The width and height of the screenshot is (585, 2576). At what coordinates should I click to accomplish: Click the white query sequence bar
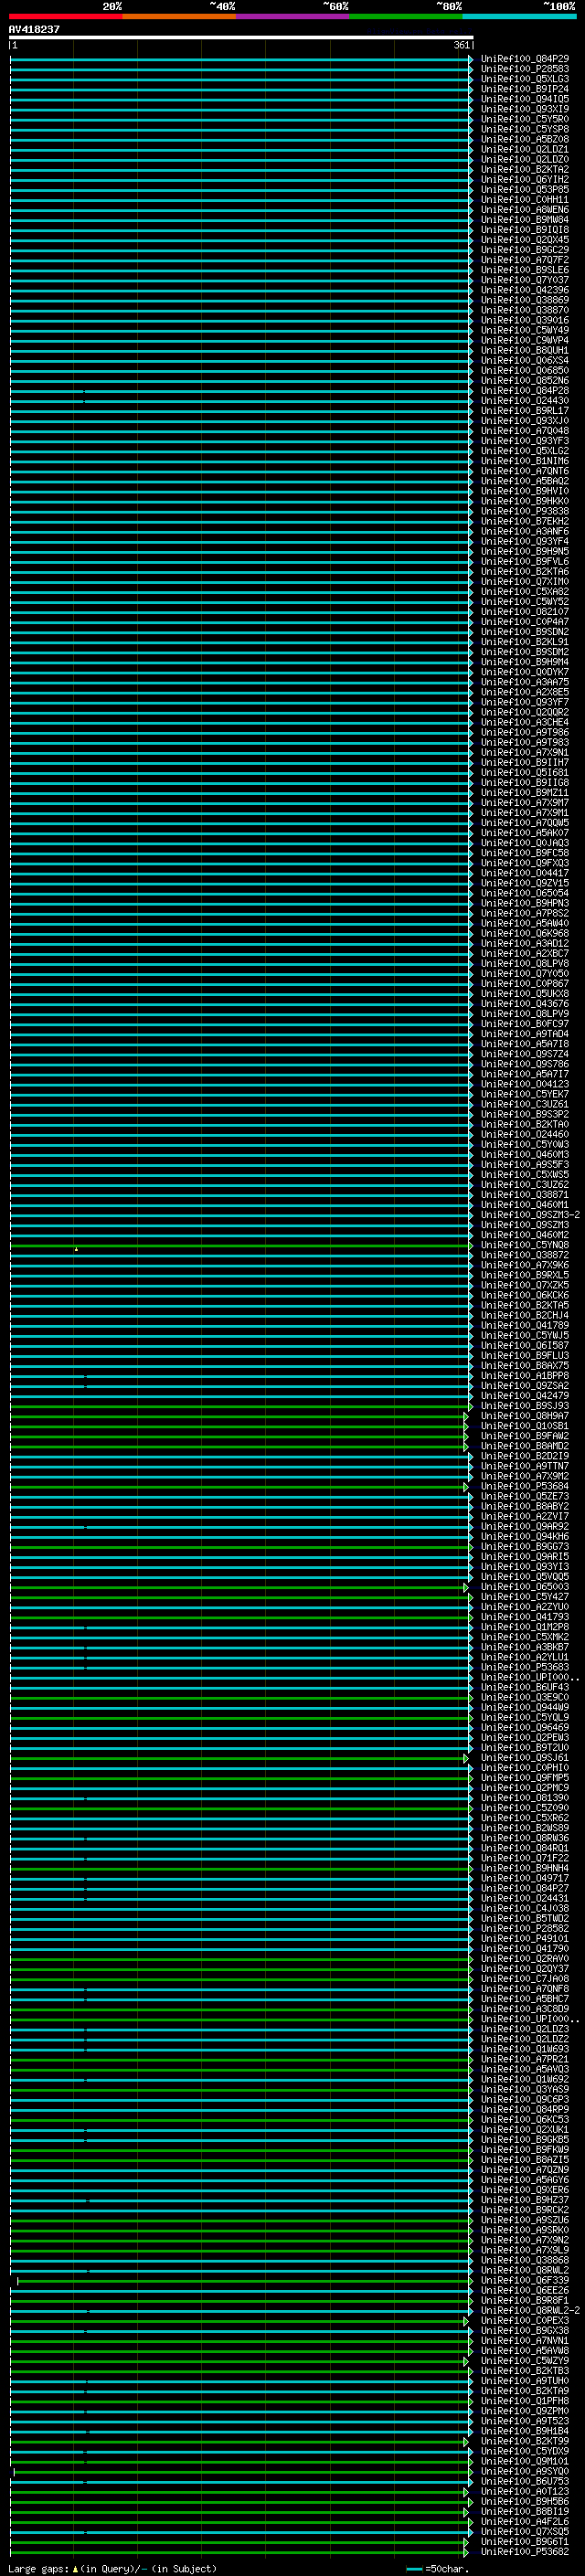(241, 37)
